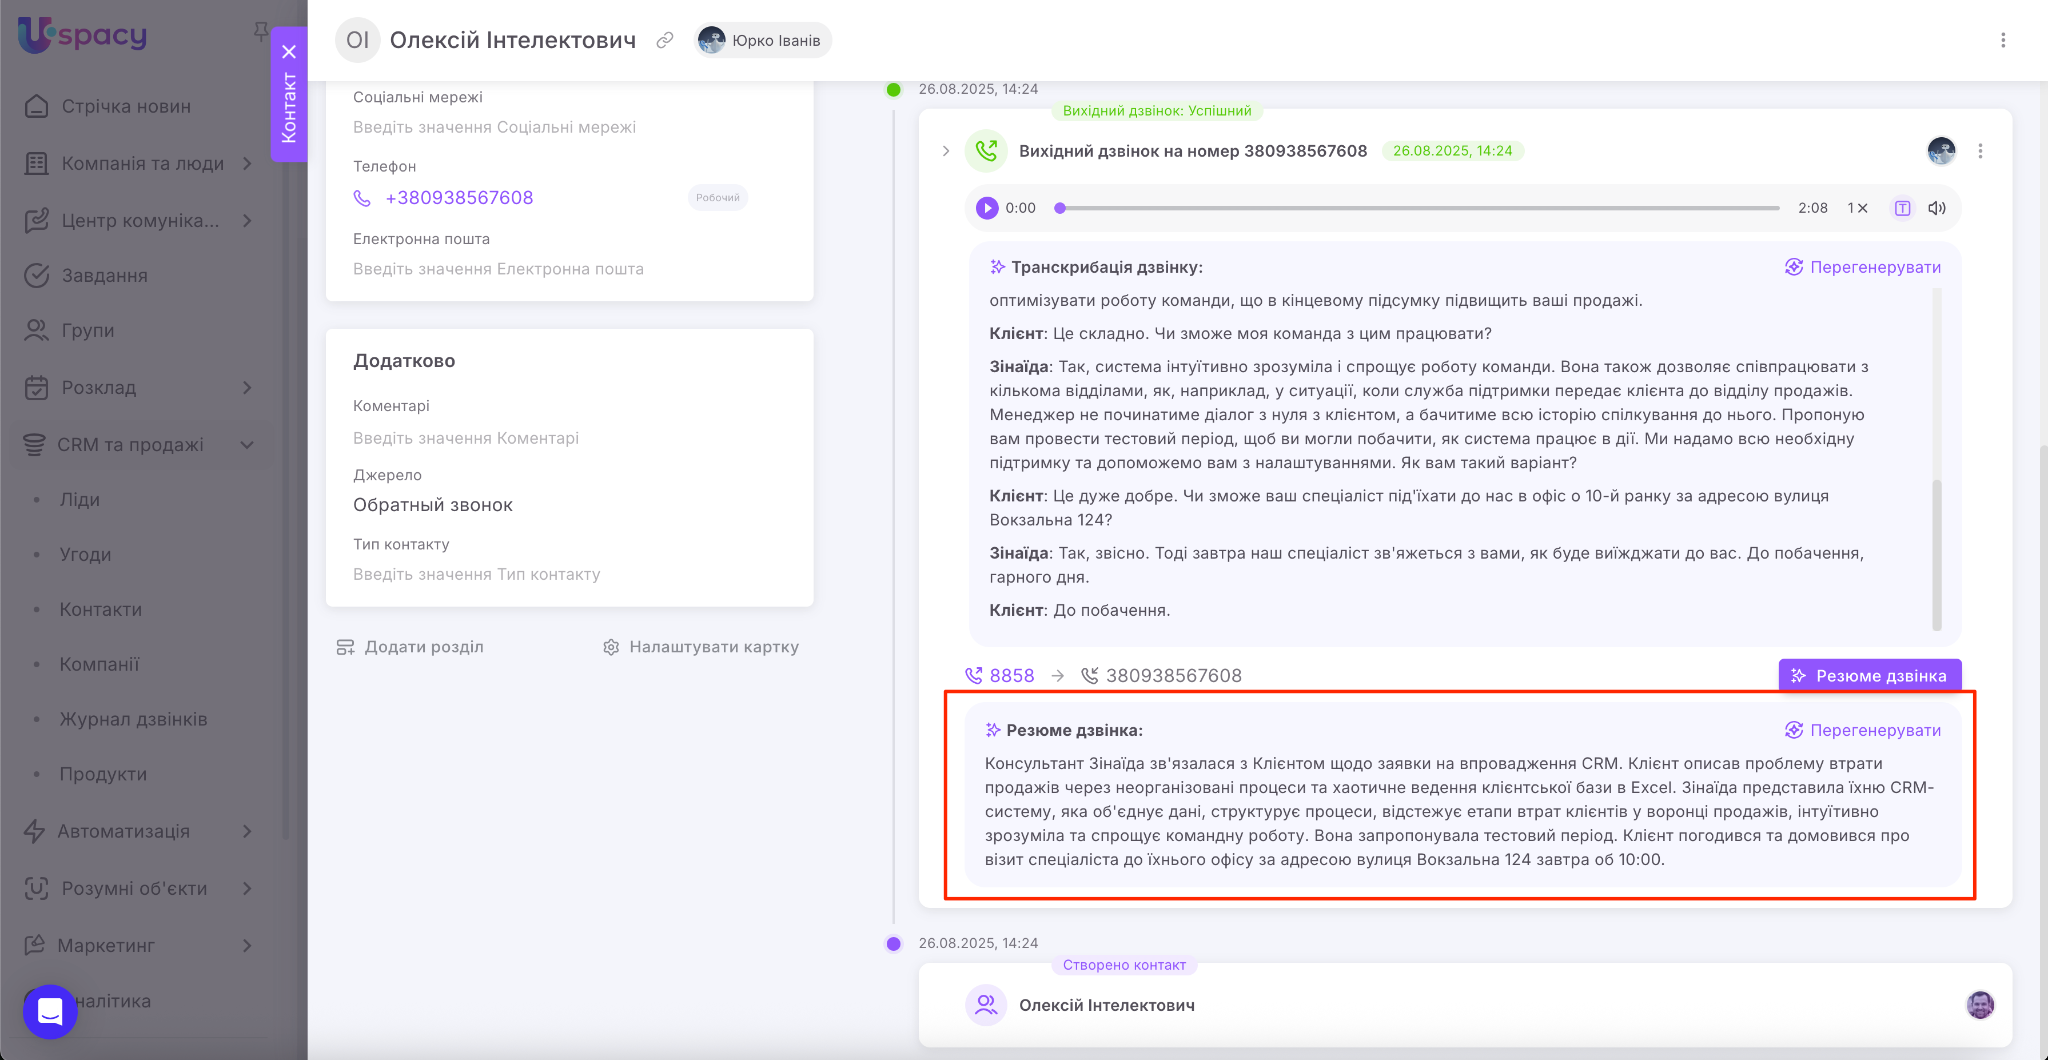Go to Завдання section

pyautogui.click(x=104, y=275)
